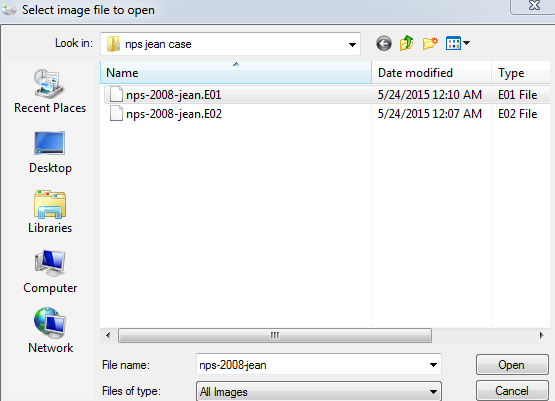Click the dialog title bar icon
The width and height of the screenshot is (555, 401).
tap(9, 10)
